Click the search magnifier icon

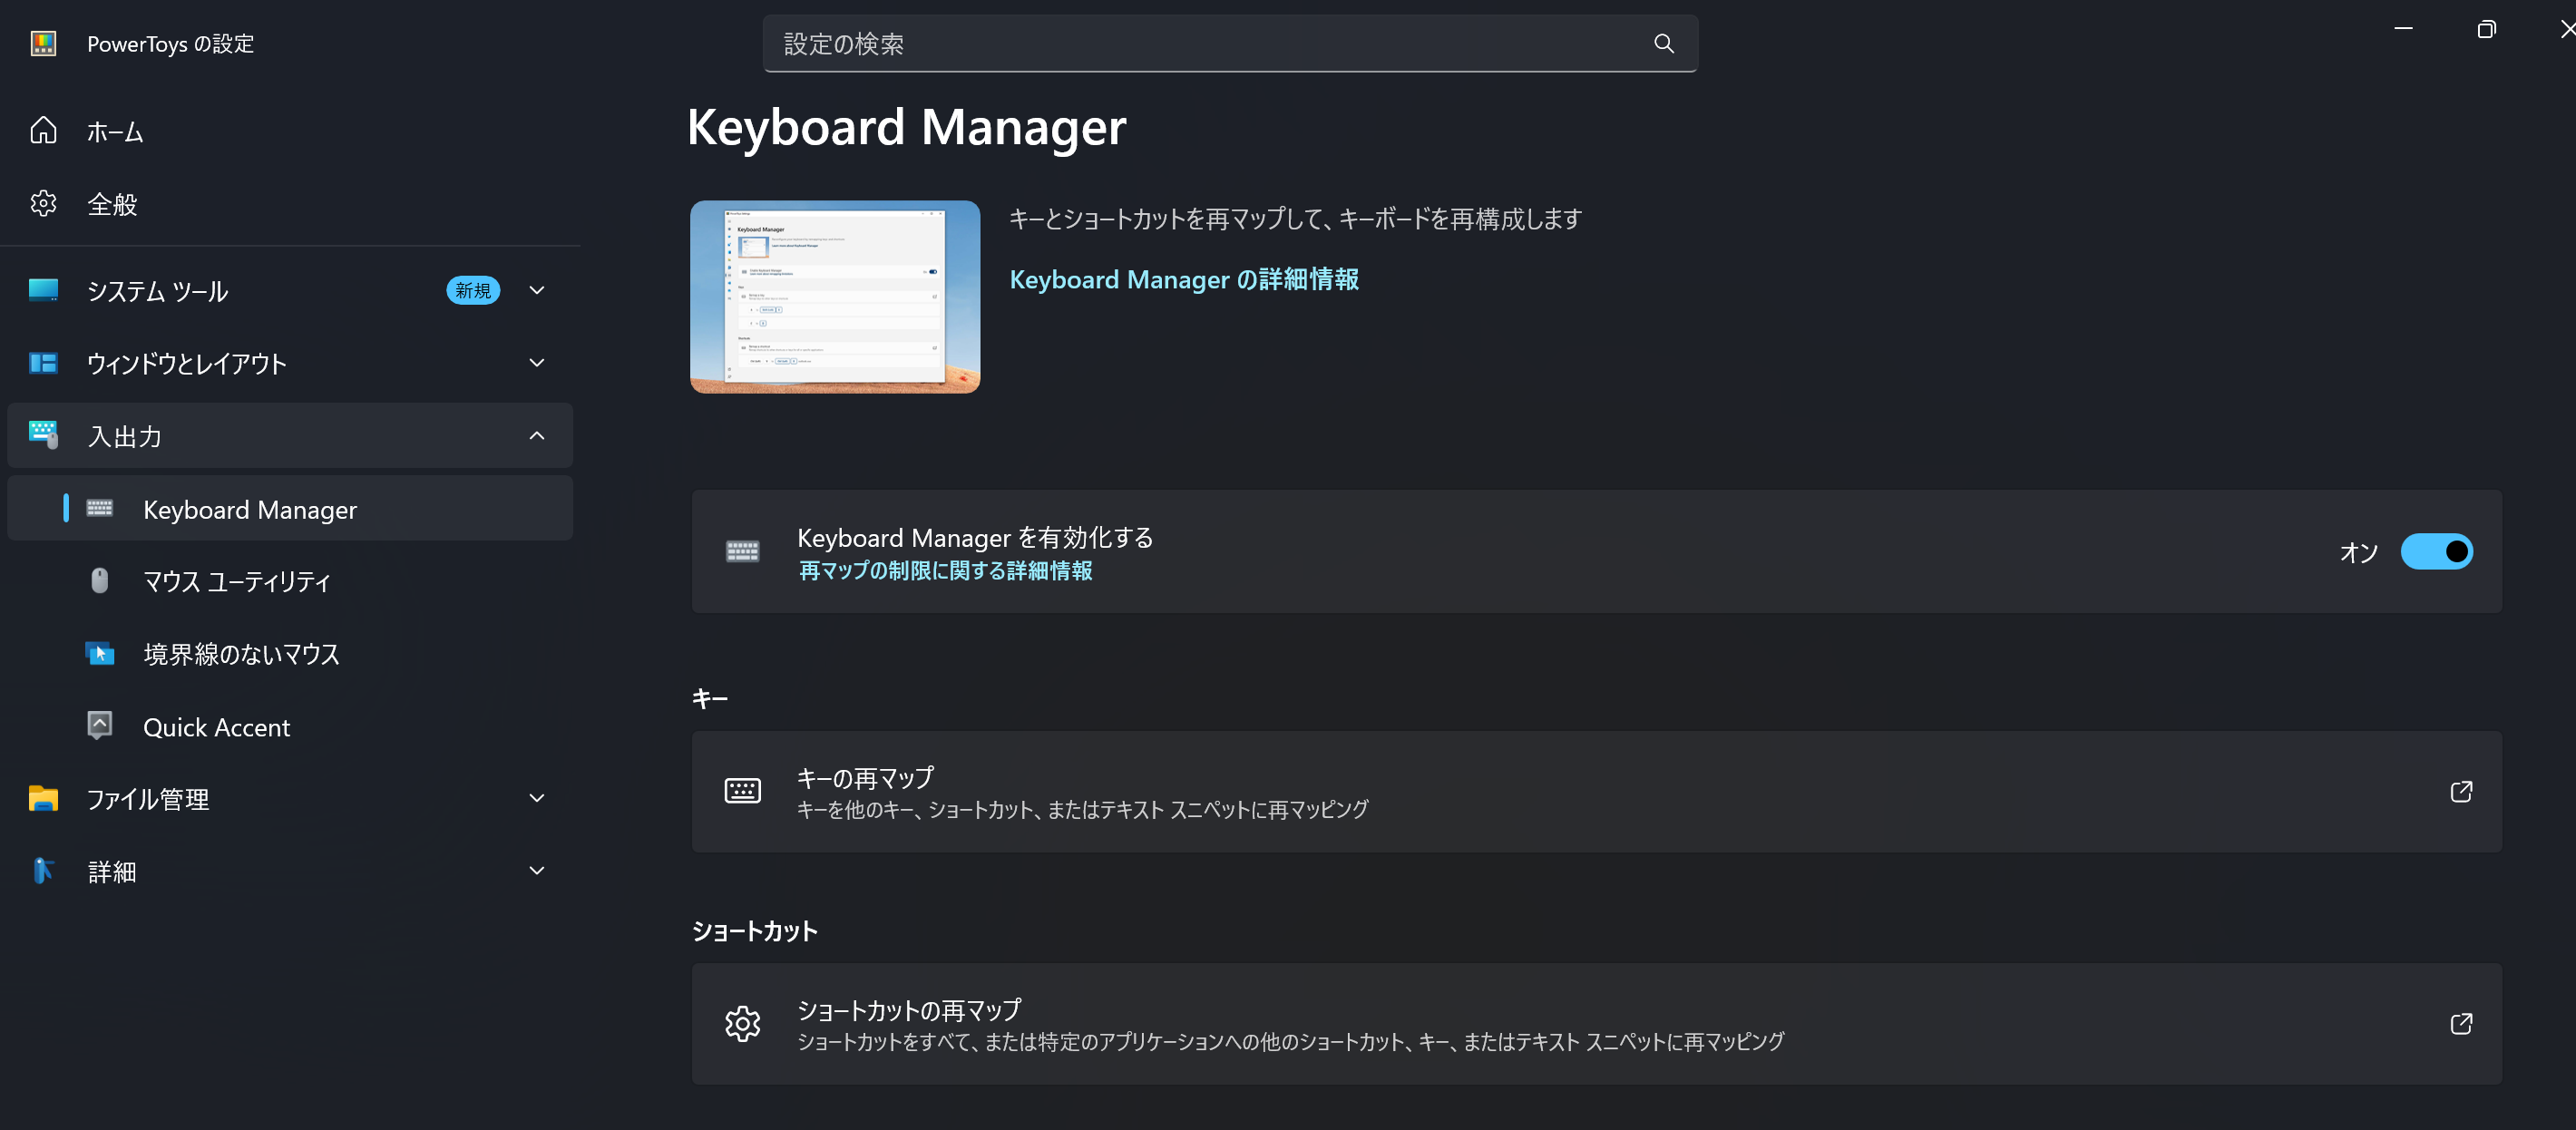coord(1663,44)
